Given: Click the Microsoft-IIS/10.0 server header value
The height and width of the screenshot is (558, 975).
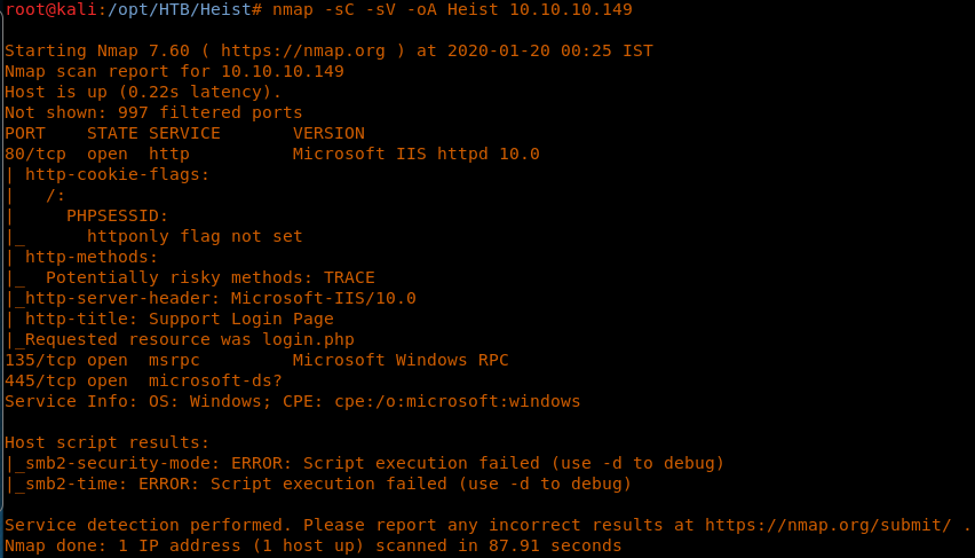Looking at the screenshot, I should (323, 298).
